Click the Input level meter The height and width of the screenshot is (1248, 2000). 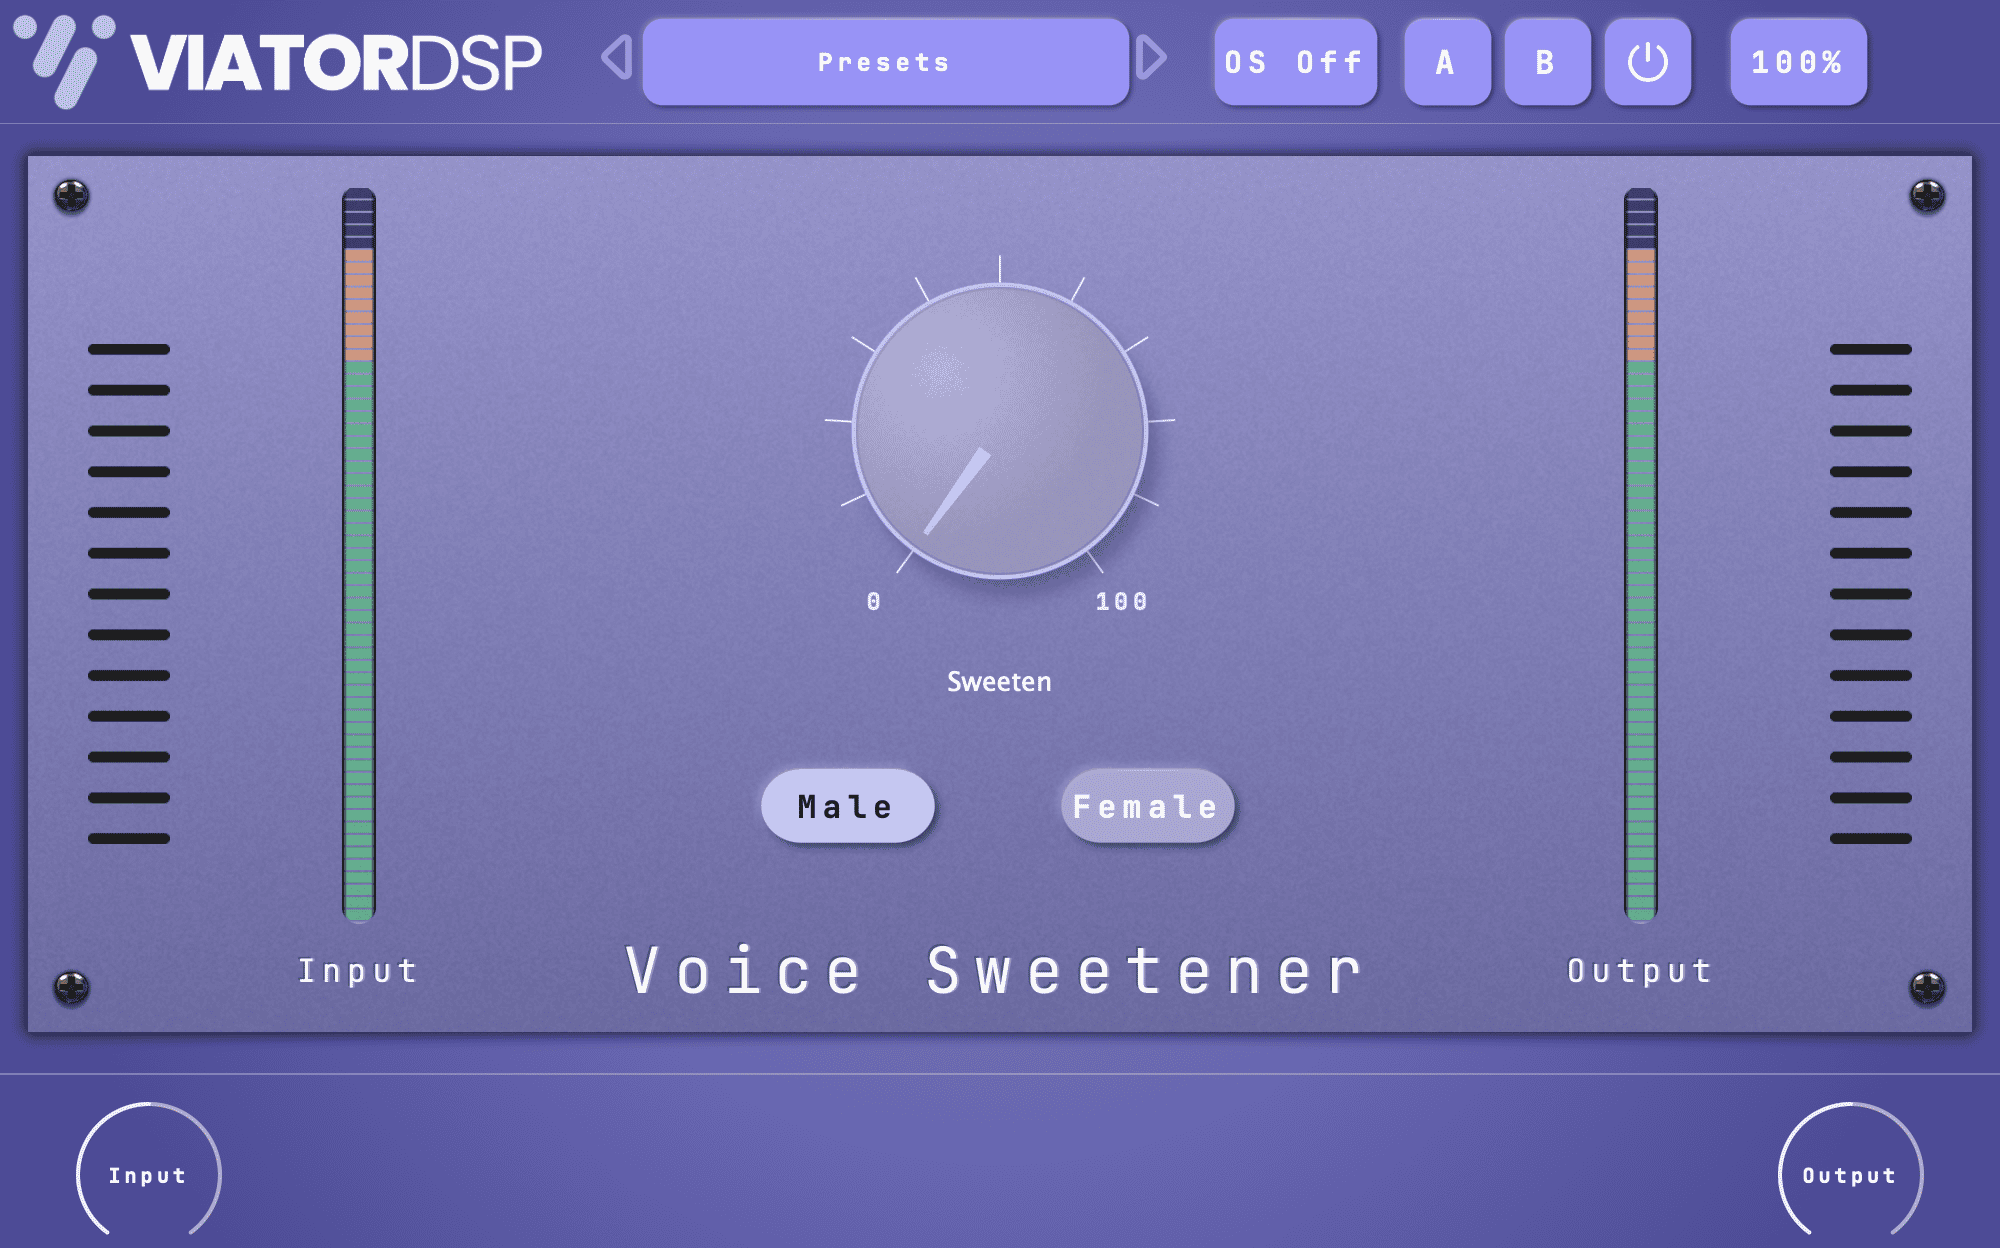359,554
